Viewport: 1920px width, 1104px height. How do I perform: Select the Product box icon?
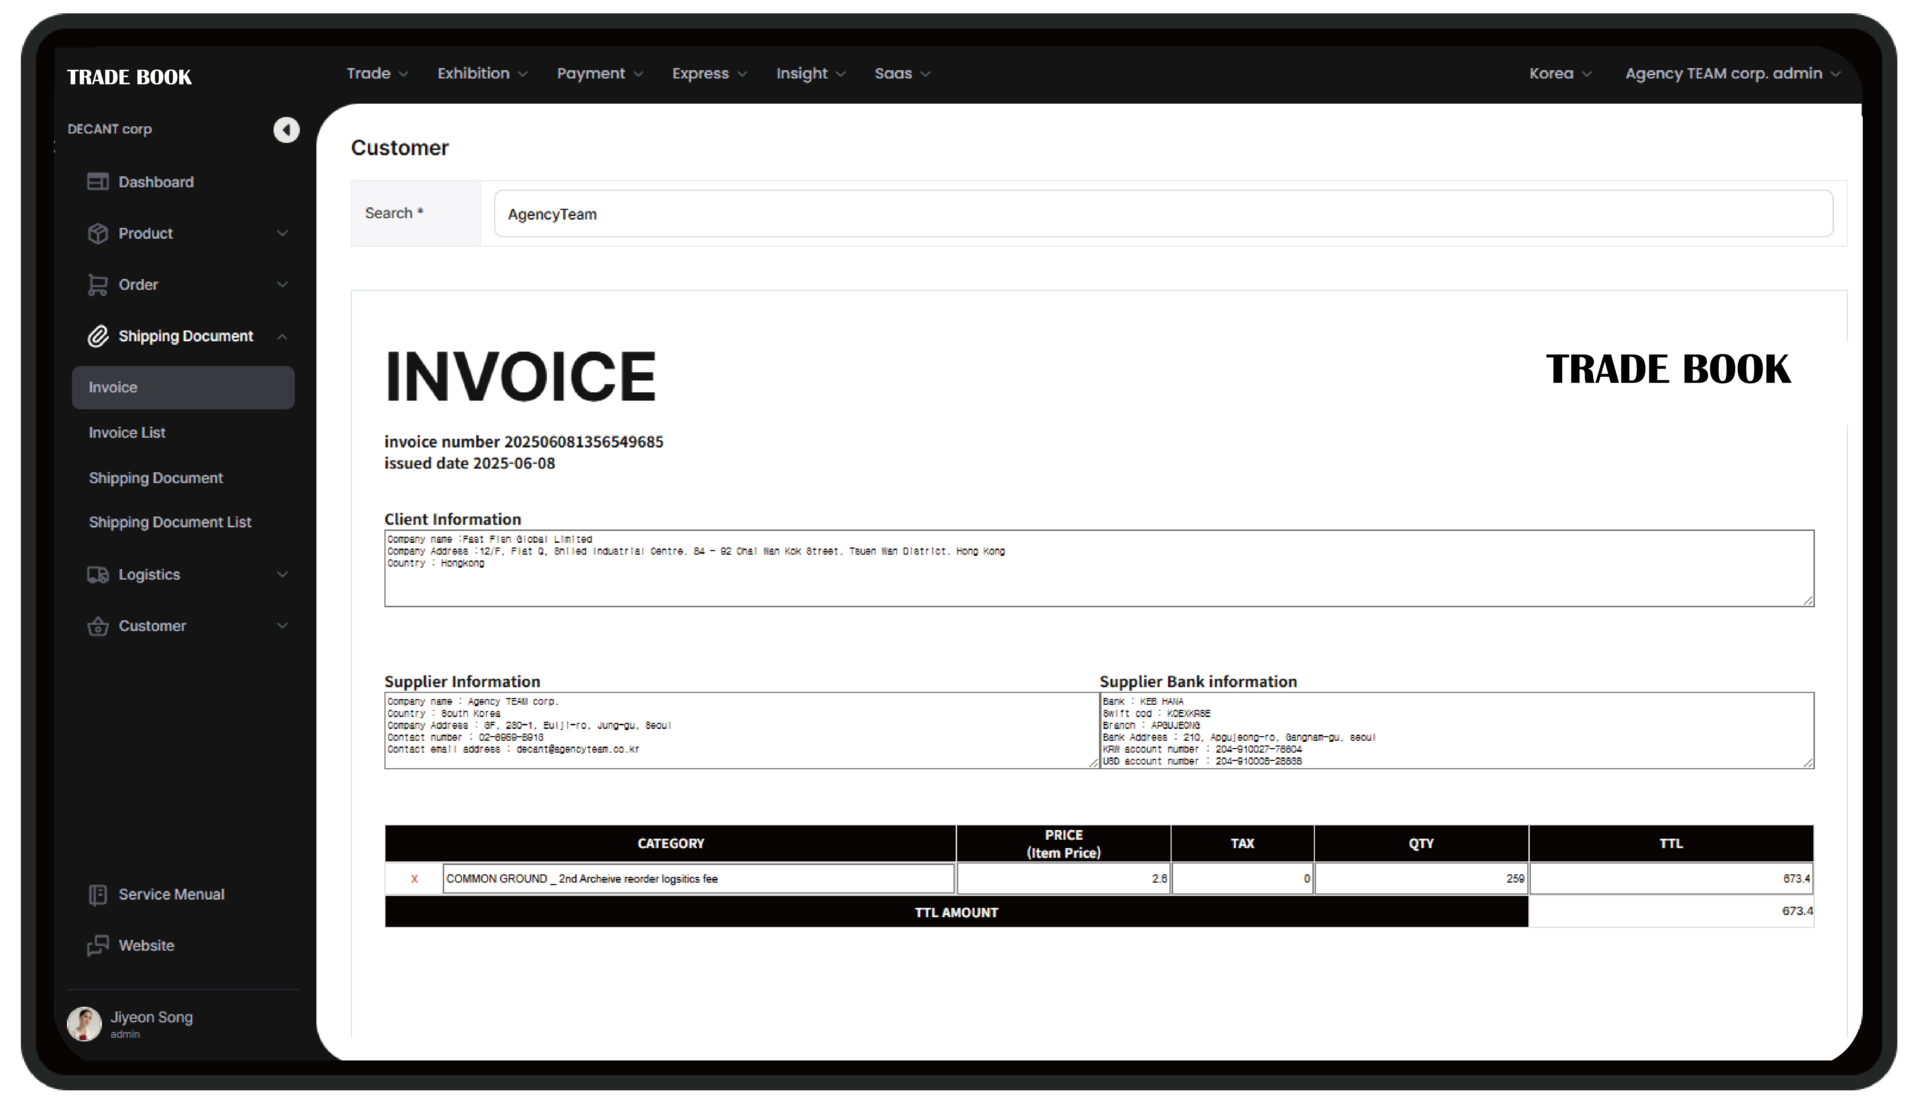pyautogui.click(x=98, y=233)
